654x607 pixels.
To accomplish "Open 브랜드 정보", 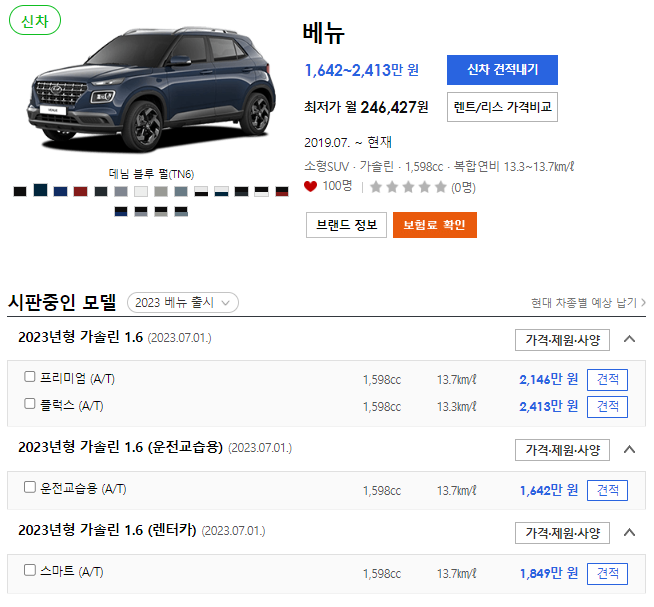I will pyautogui.click(x=346, y=225).
